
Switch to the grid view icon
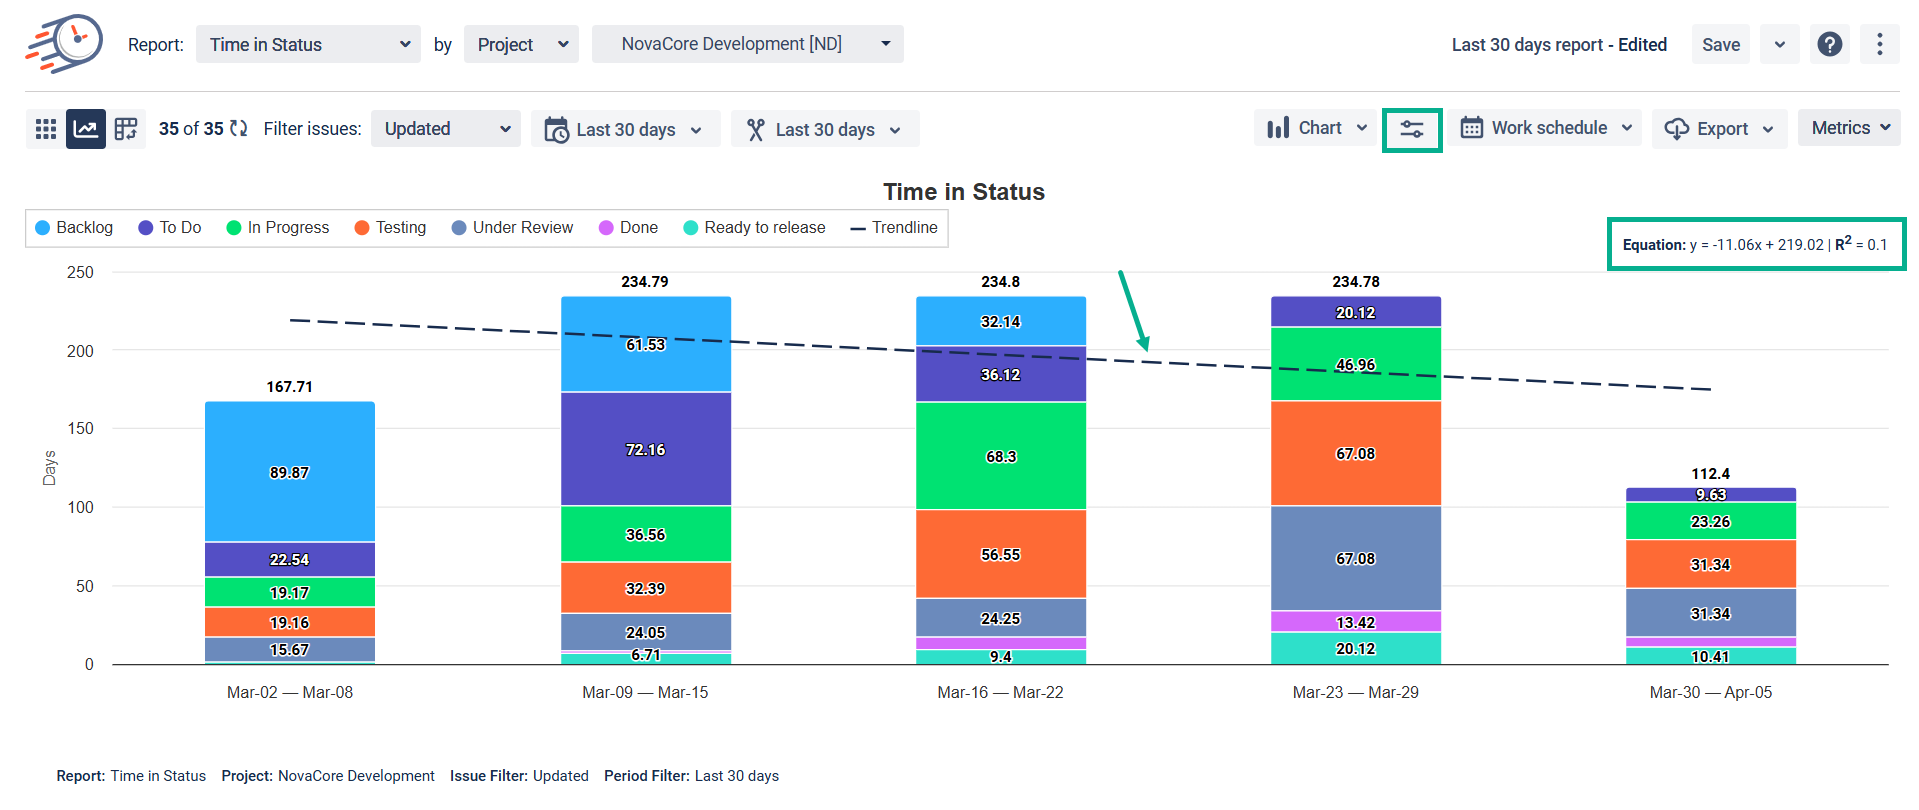click(x=45, y=129)
